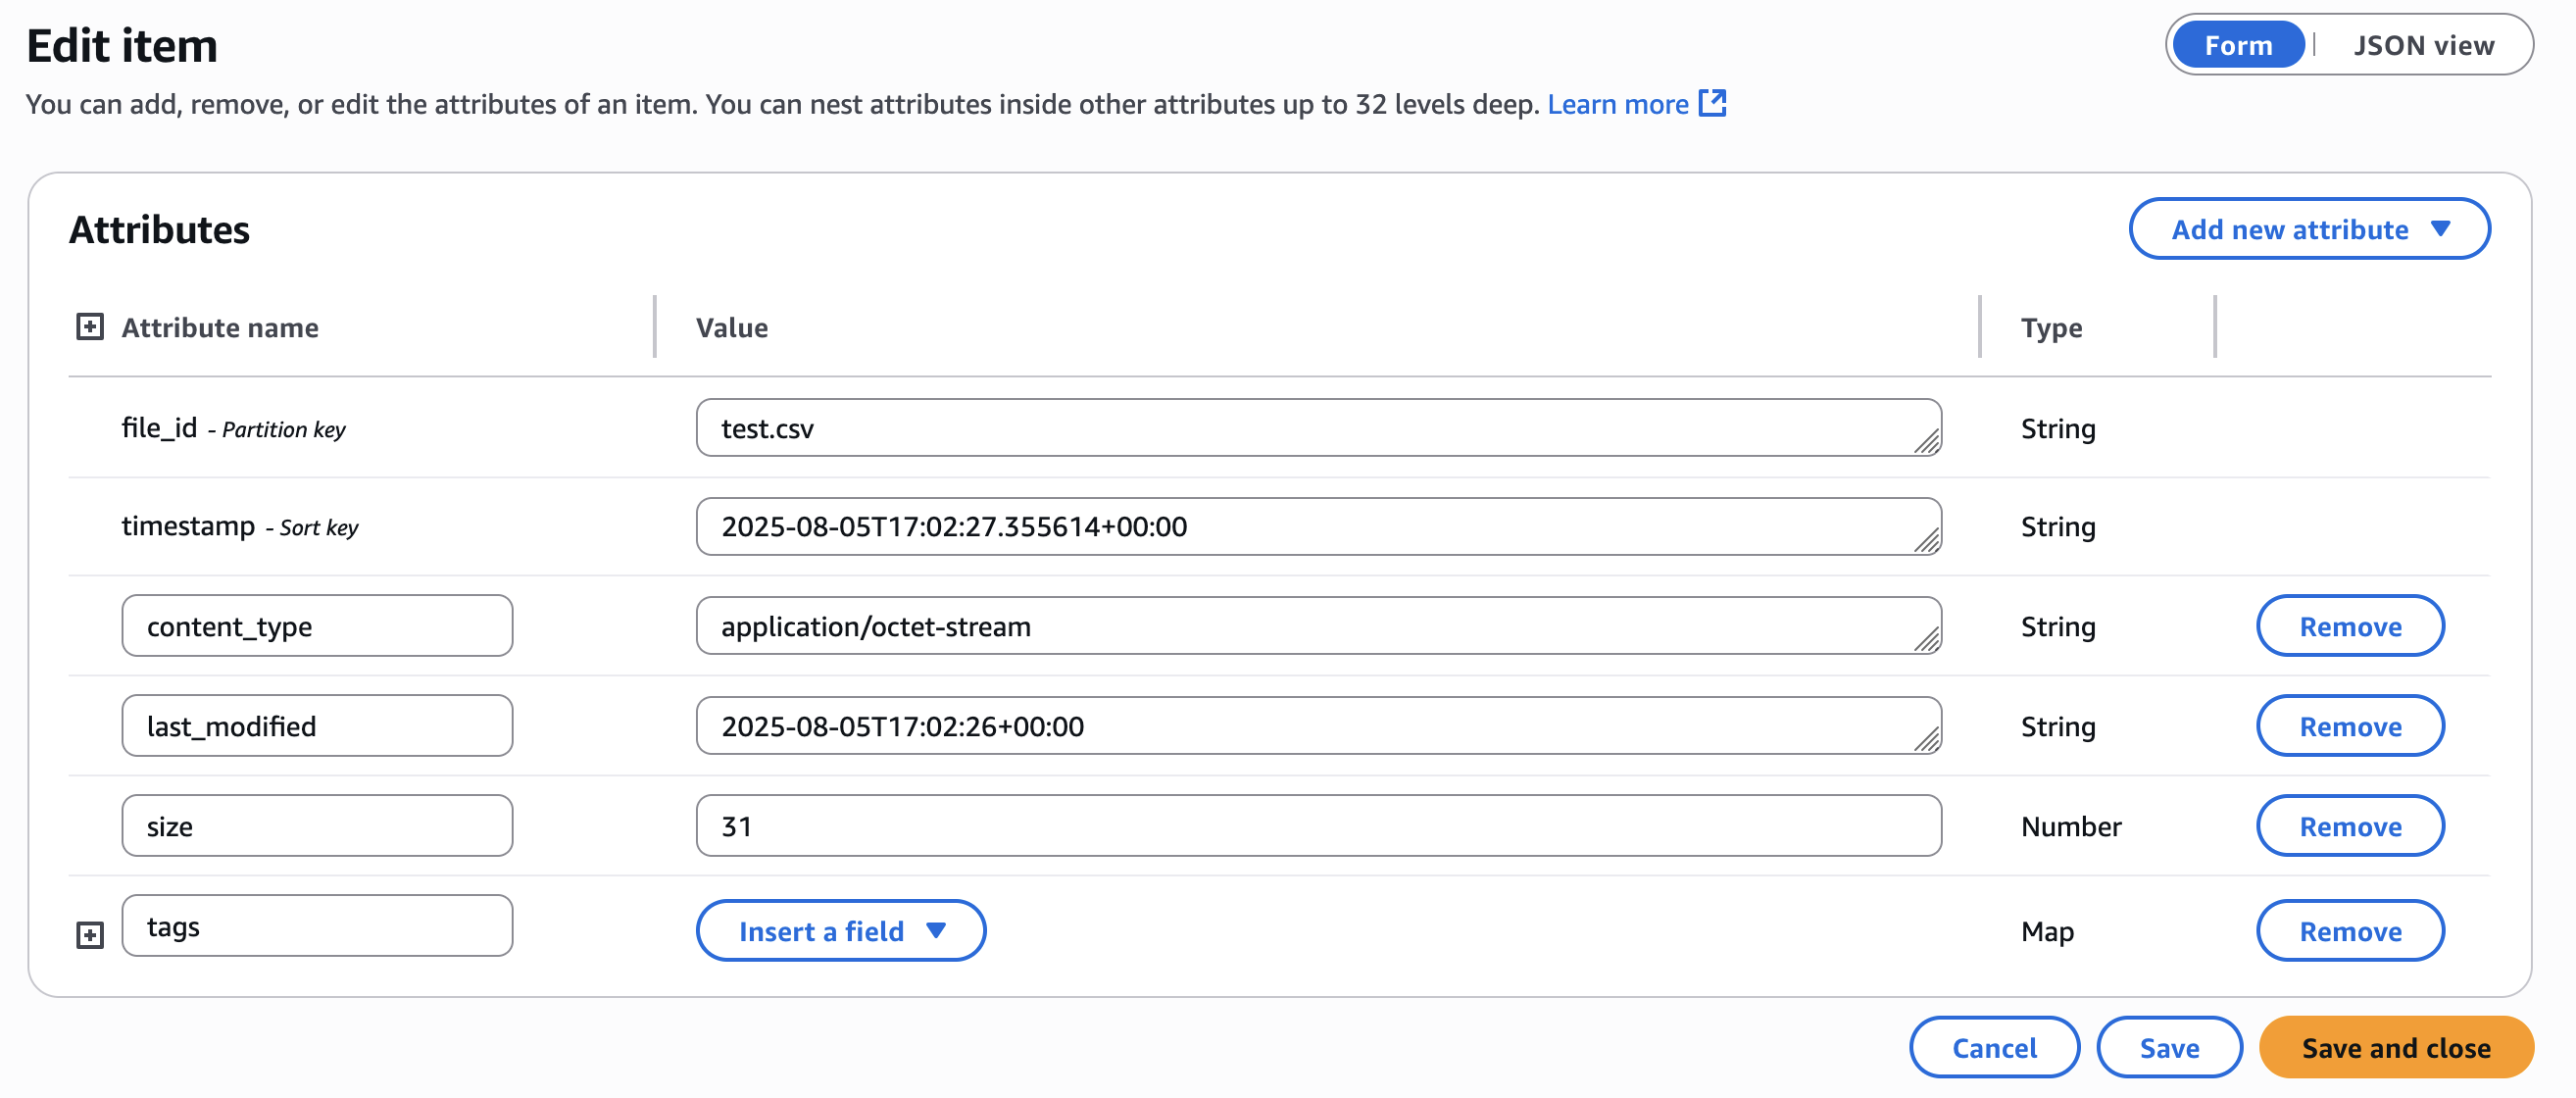Remove the last_modified attribute
Viewport: 2576px width, 1098px height.
(x=2350, y=726)
